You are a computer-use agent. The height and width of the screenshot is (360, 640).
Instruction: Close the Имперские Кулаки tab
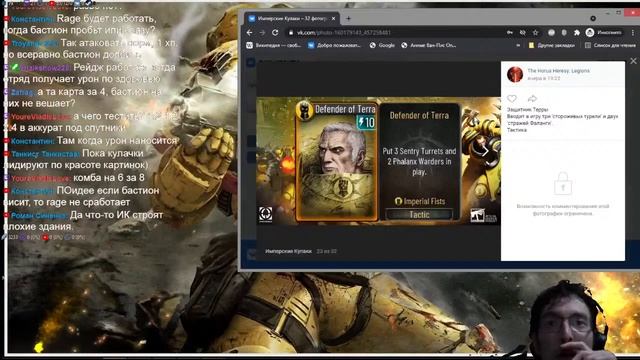333,18
